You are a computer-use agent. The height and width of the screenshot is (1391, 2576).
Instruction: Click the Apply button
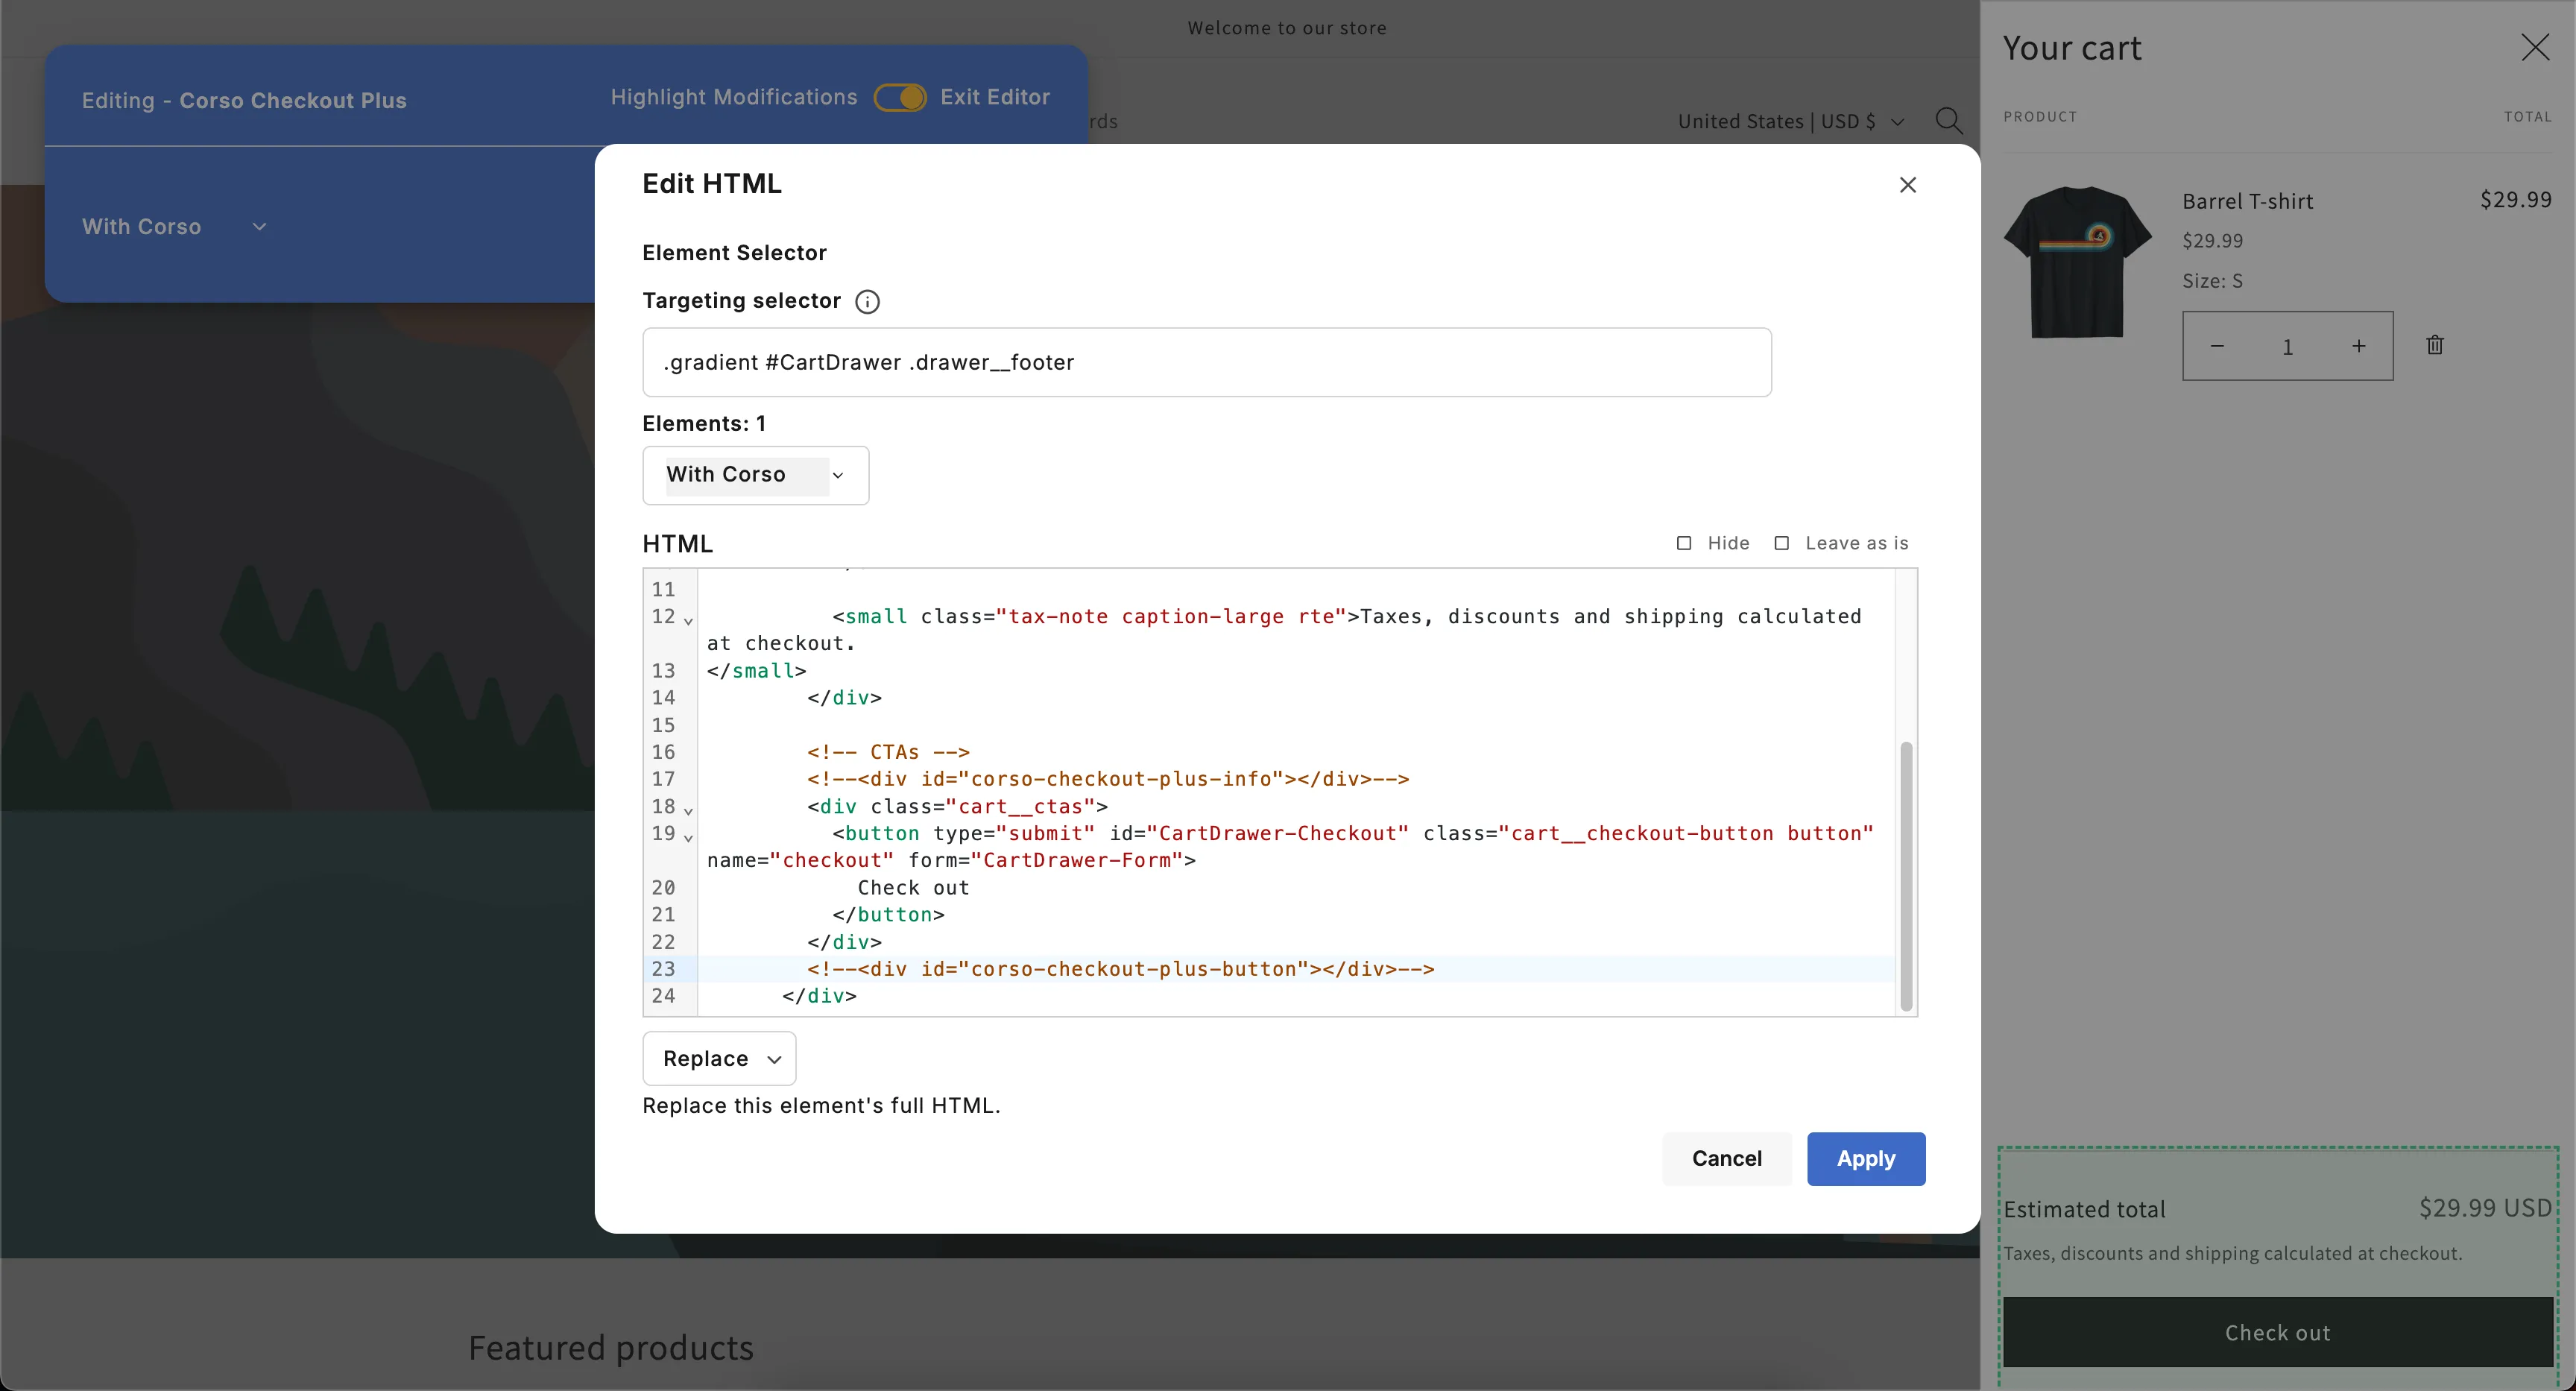1865,1158
